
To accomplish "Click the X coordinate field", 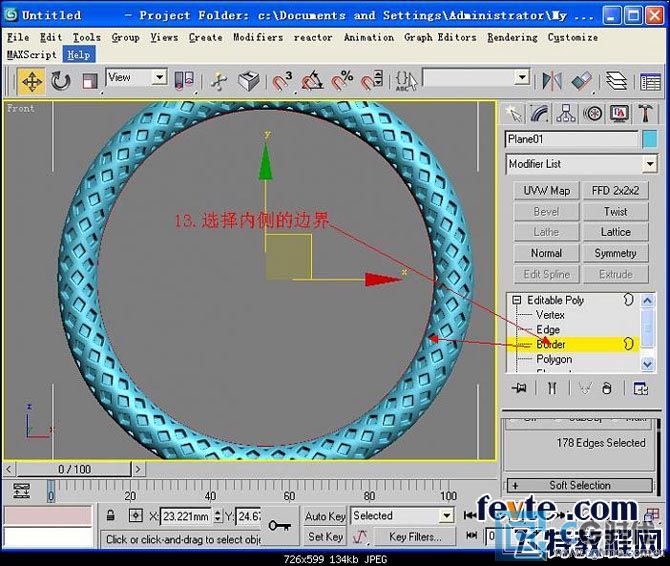I will [x=186, y=516].
